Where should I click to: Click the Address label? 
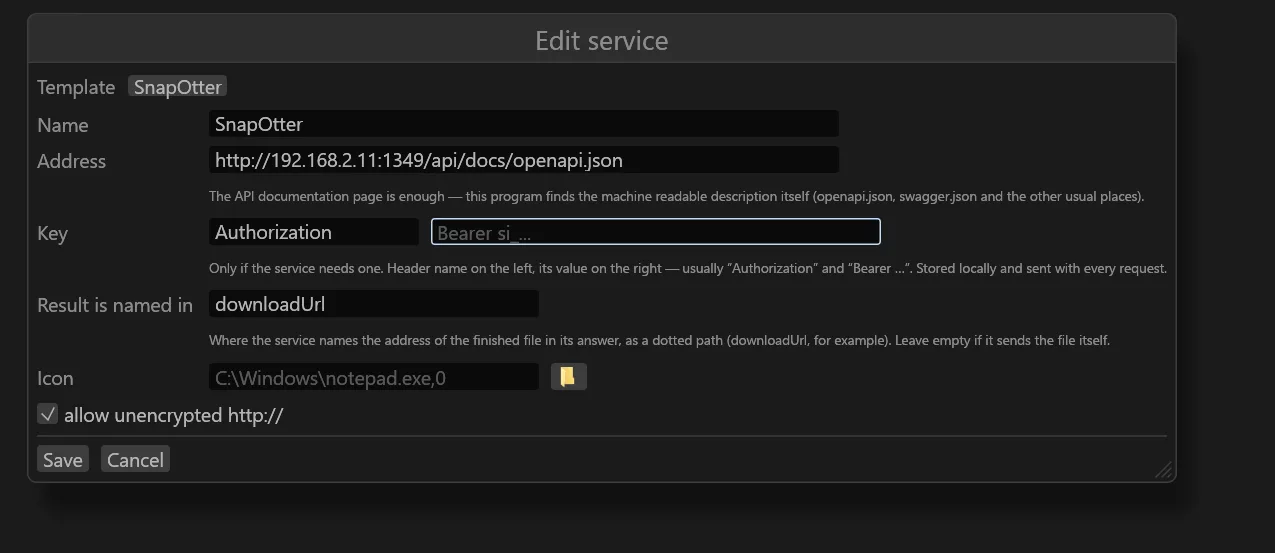[71, 161]
